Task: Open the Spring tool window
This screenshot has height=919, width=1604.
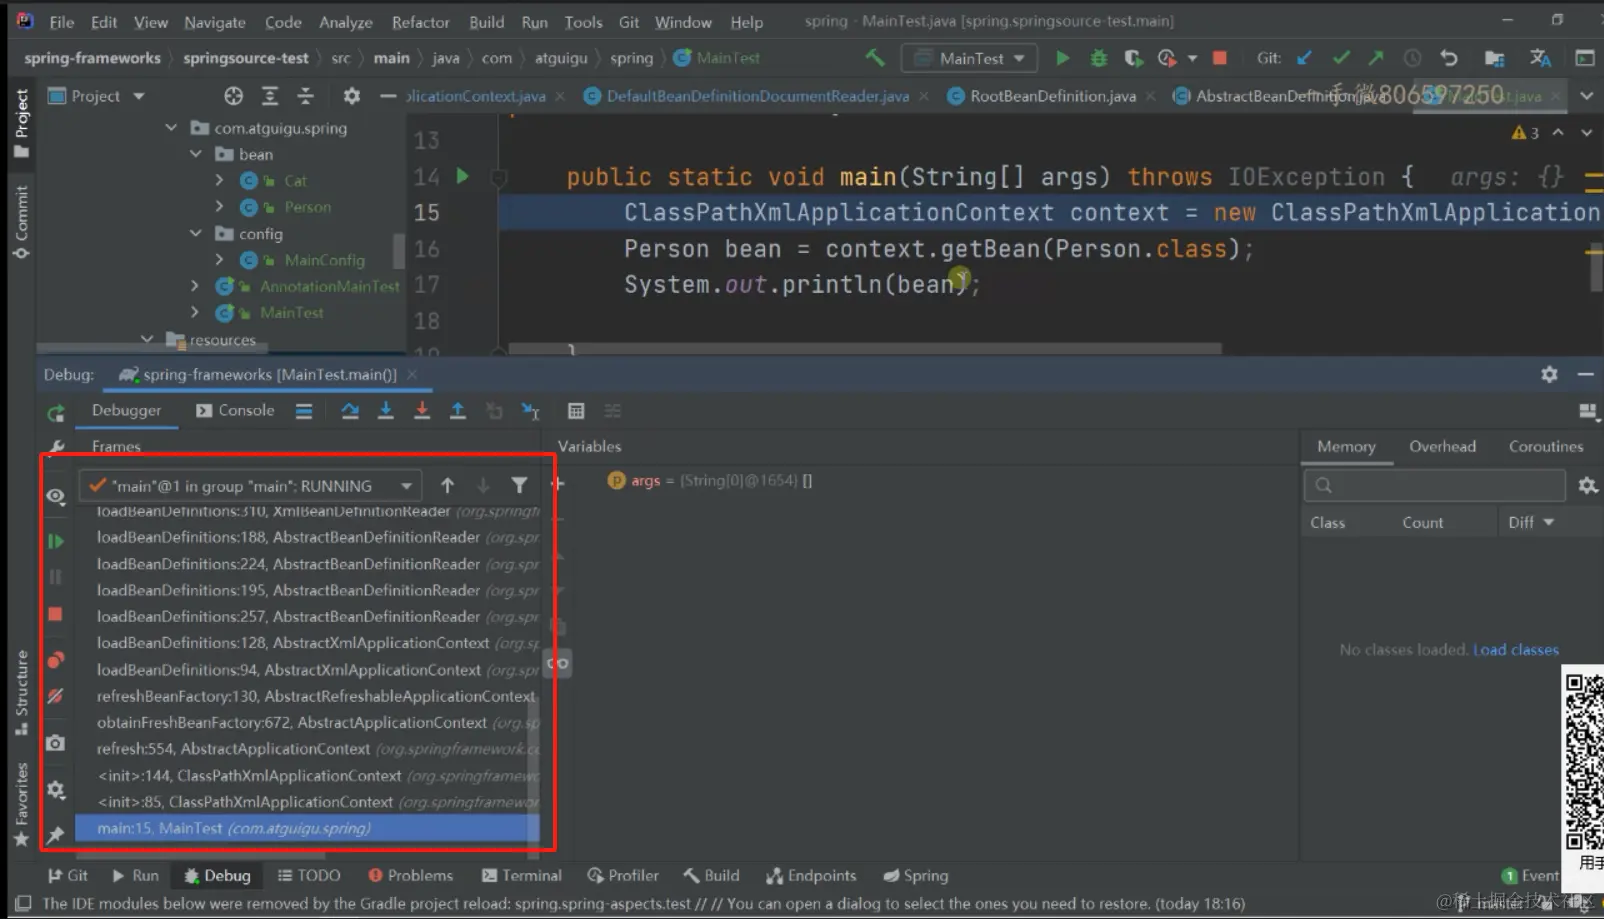Action: [915, 875]
